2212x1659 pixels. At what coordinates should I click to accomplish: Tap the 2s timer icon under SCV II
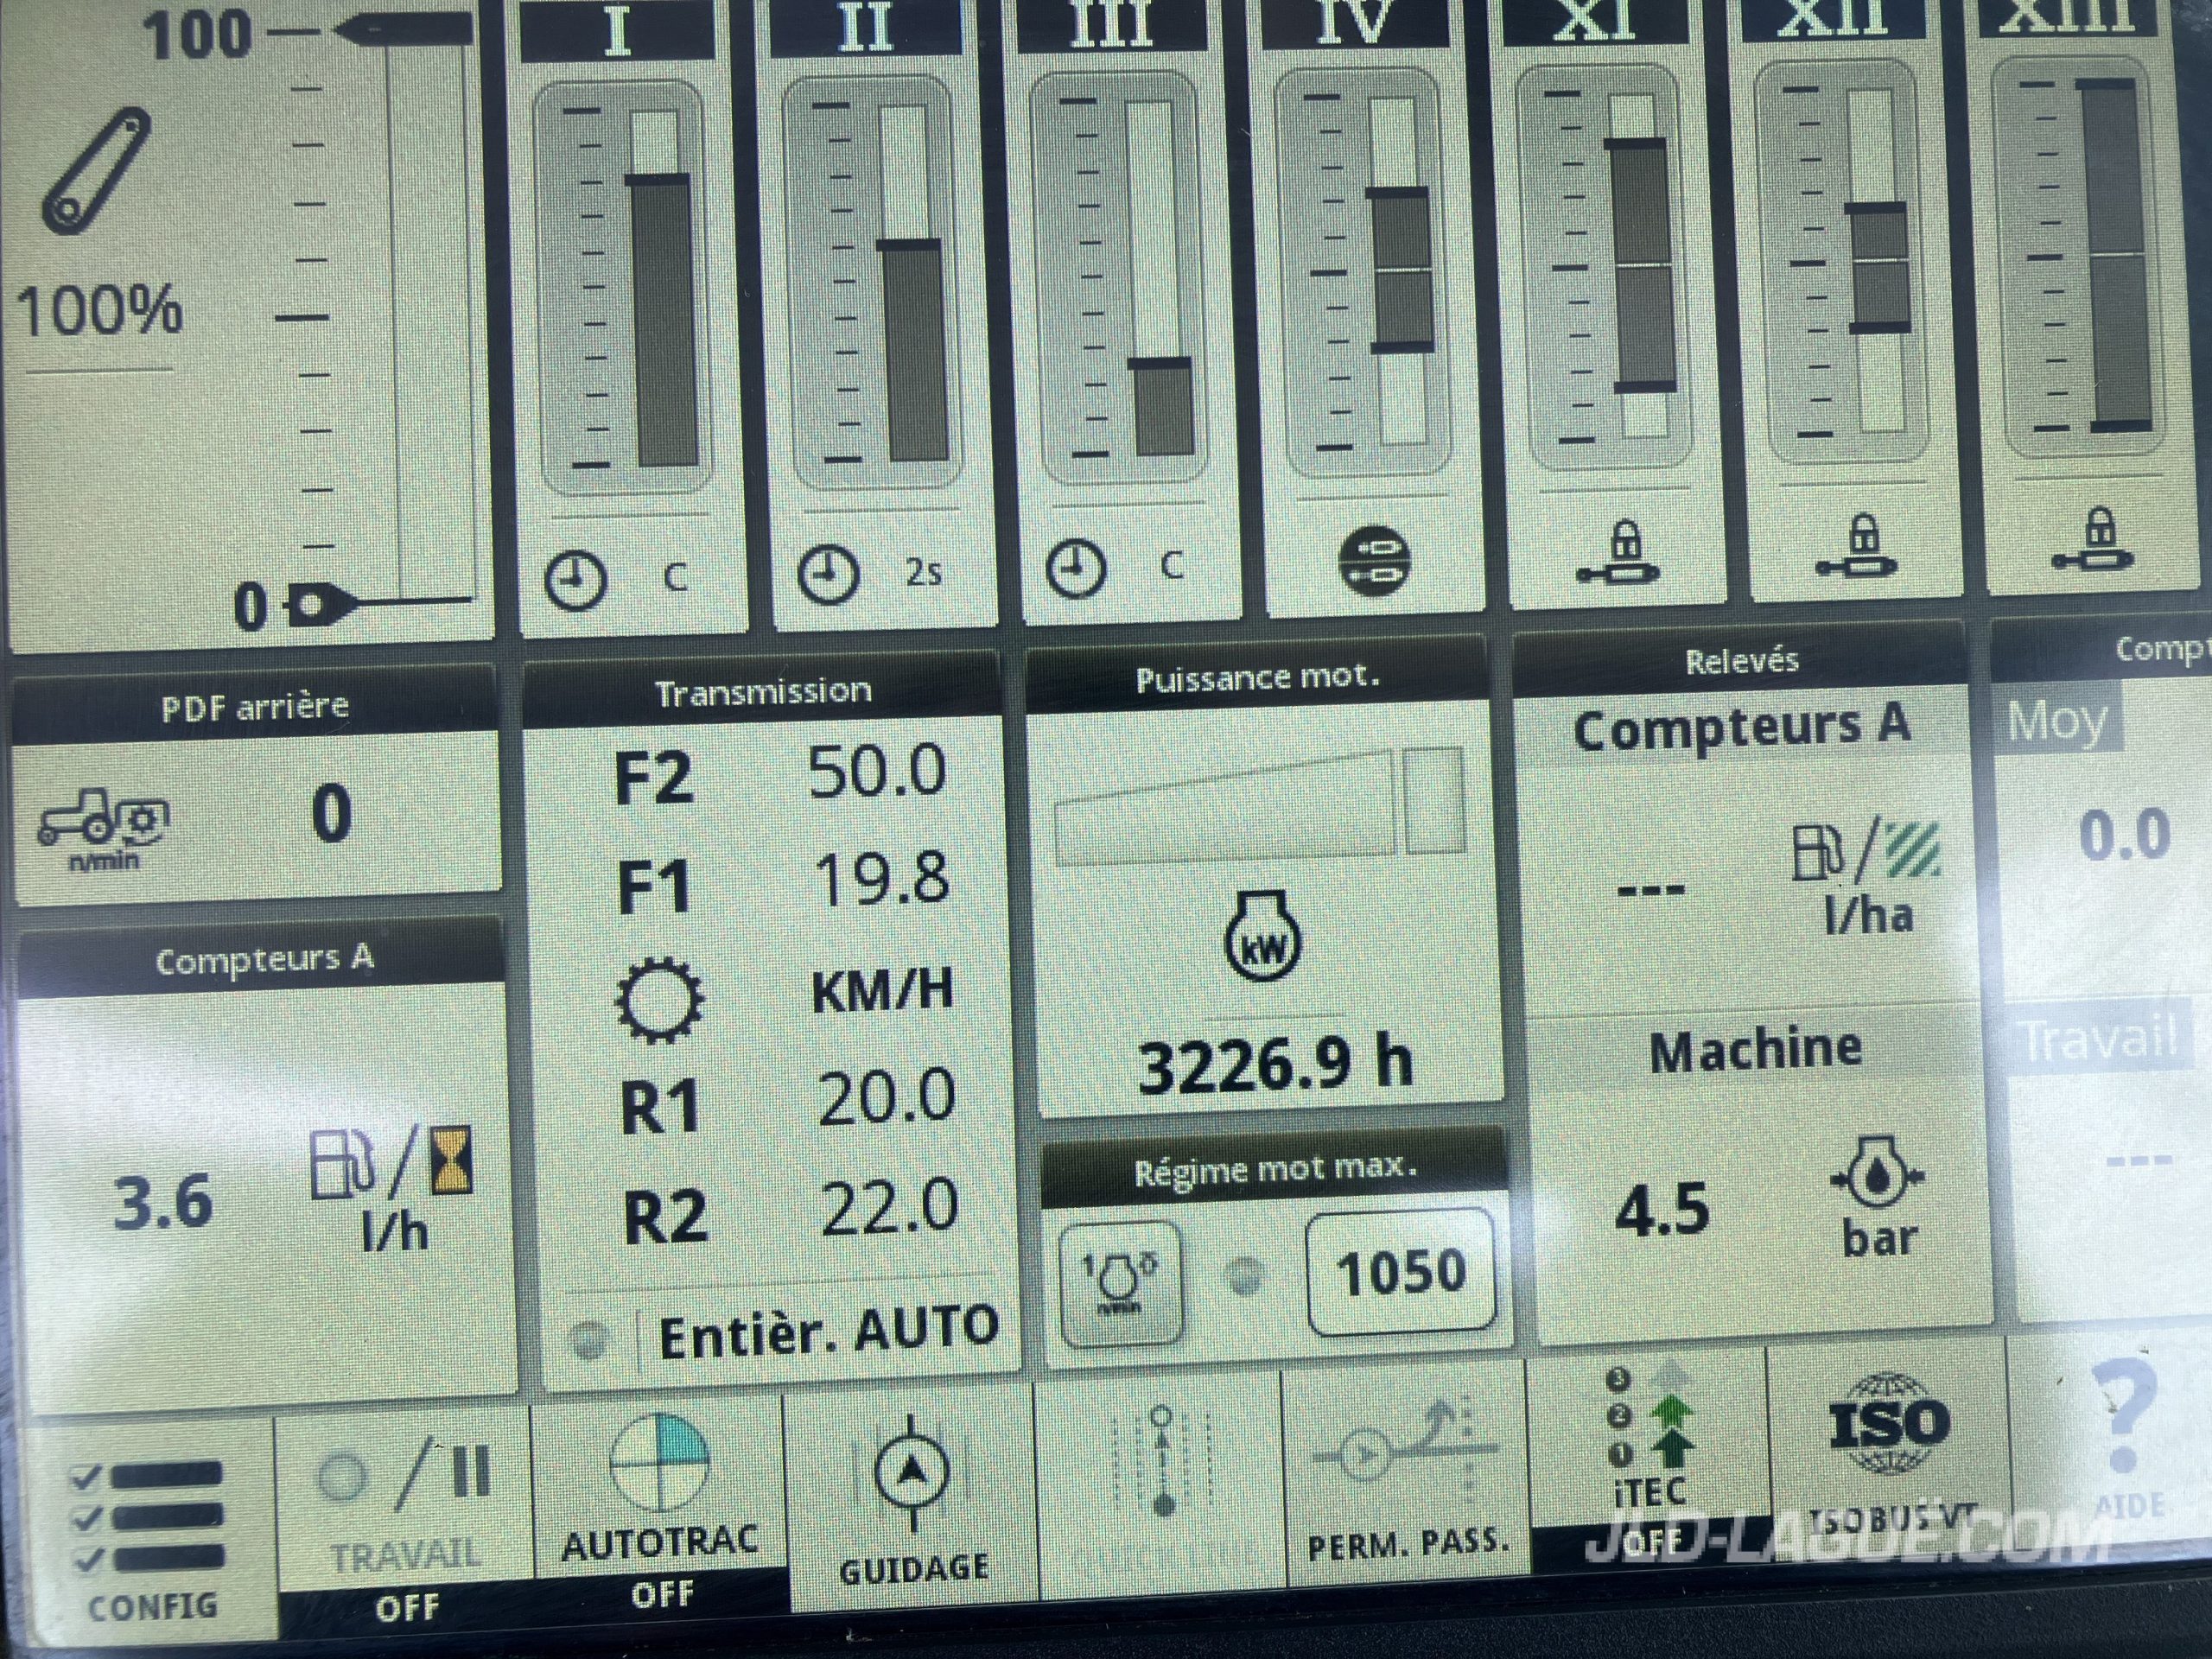point(828,574)
